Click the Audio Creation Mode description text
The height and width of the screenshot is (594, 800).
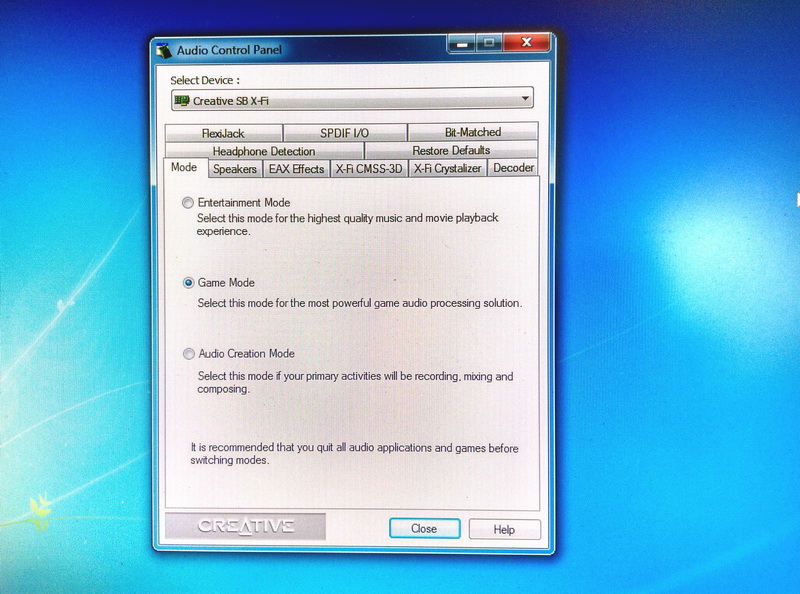[355, 382]
